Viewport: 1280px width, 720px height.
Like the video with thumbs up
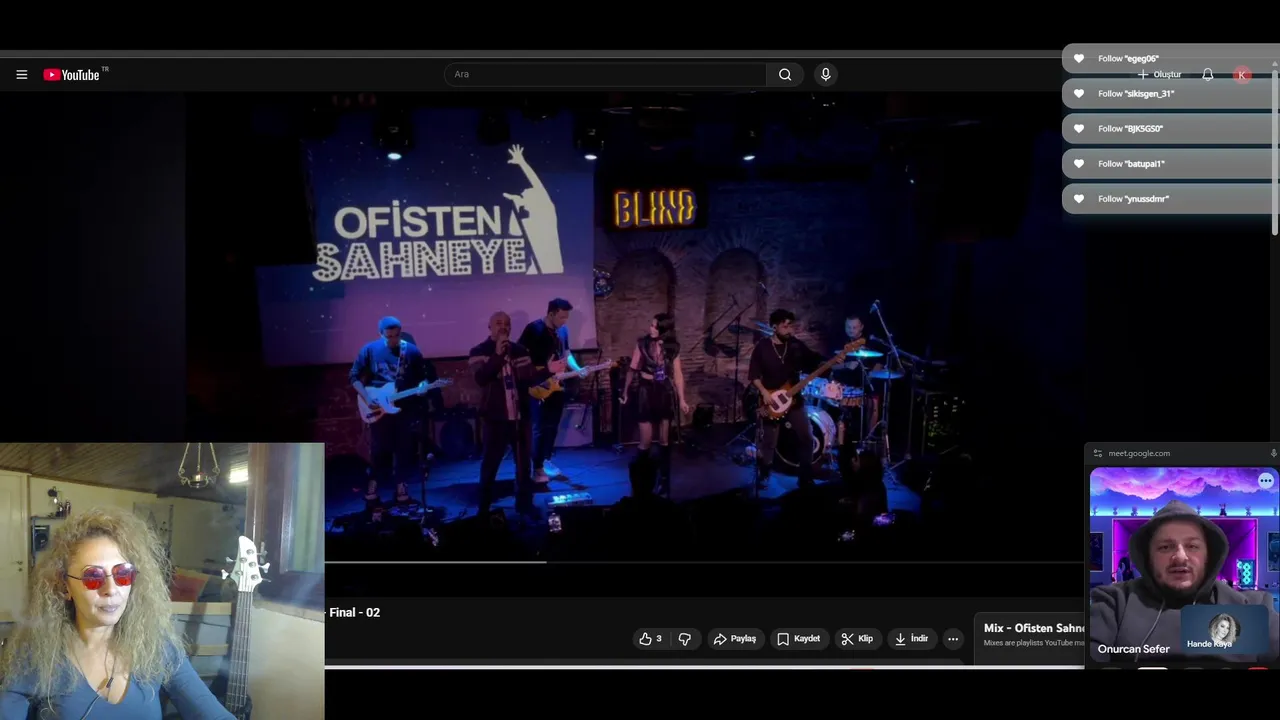point(651,638)
